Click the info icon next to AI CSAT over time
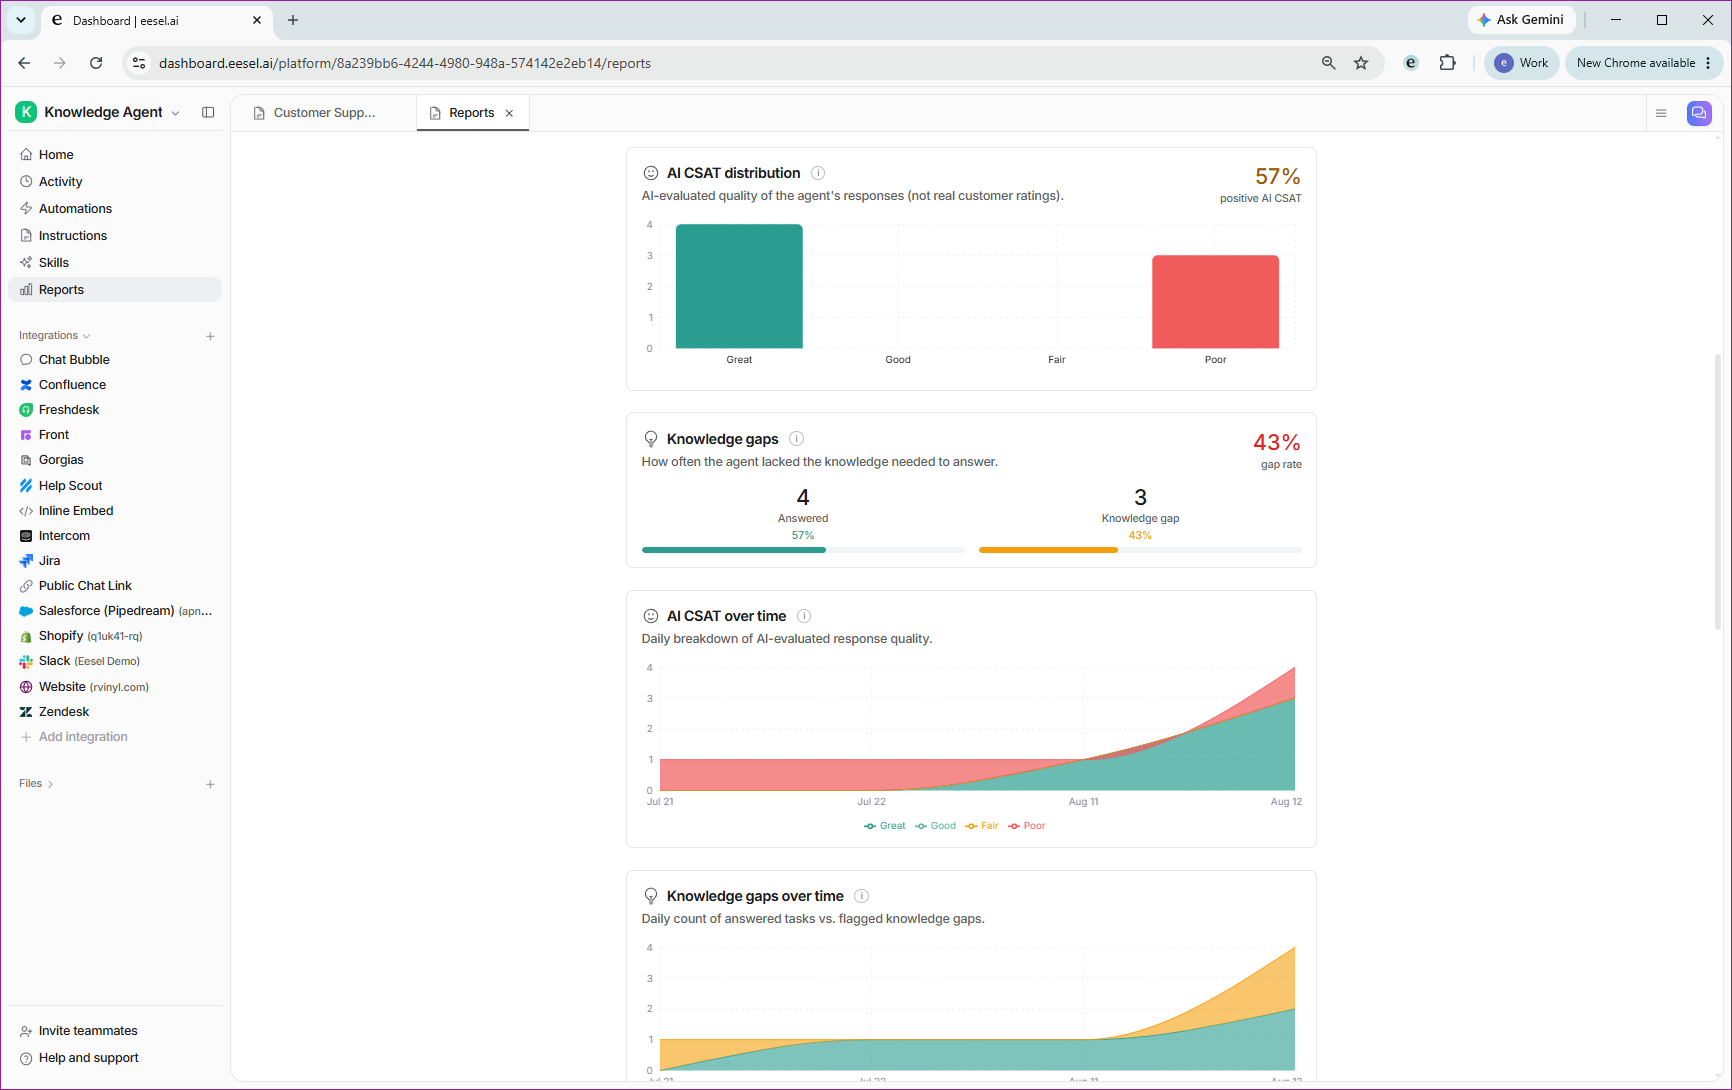Viewport: 1732px width, 1090px height. (804, 616)
